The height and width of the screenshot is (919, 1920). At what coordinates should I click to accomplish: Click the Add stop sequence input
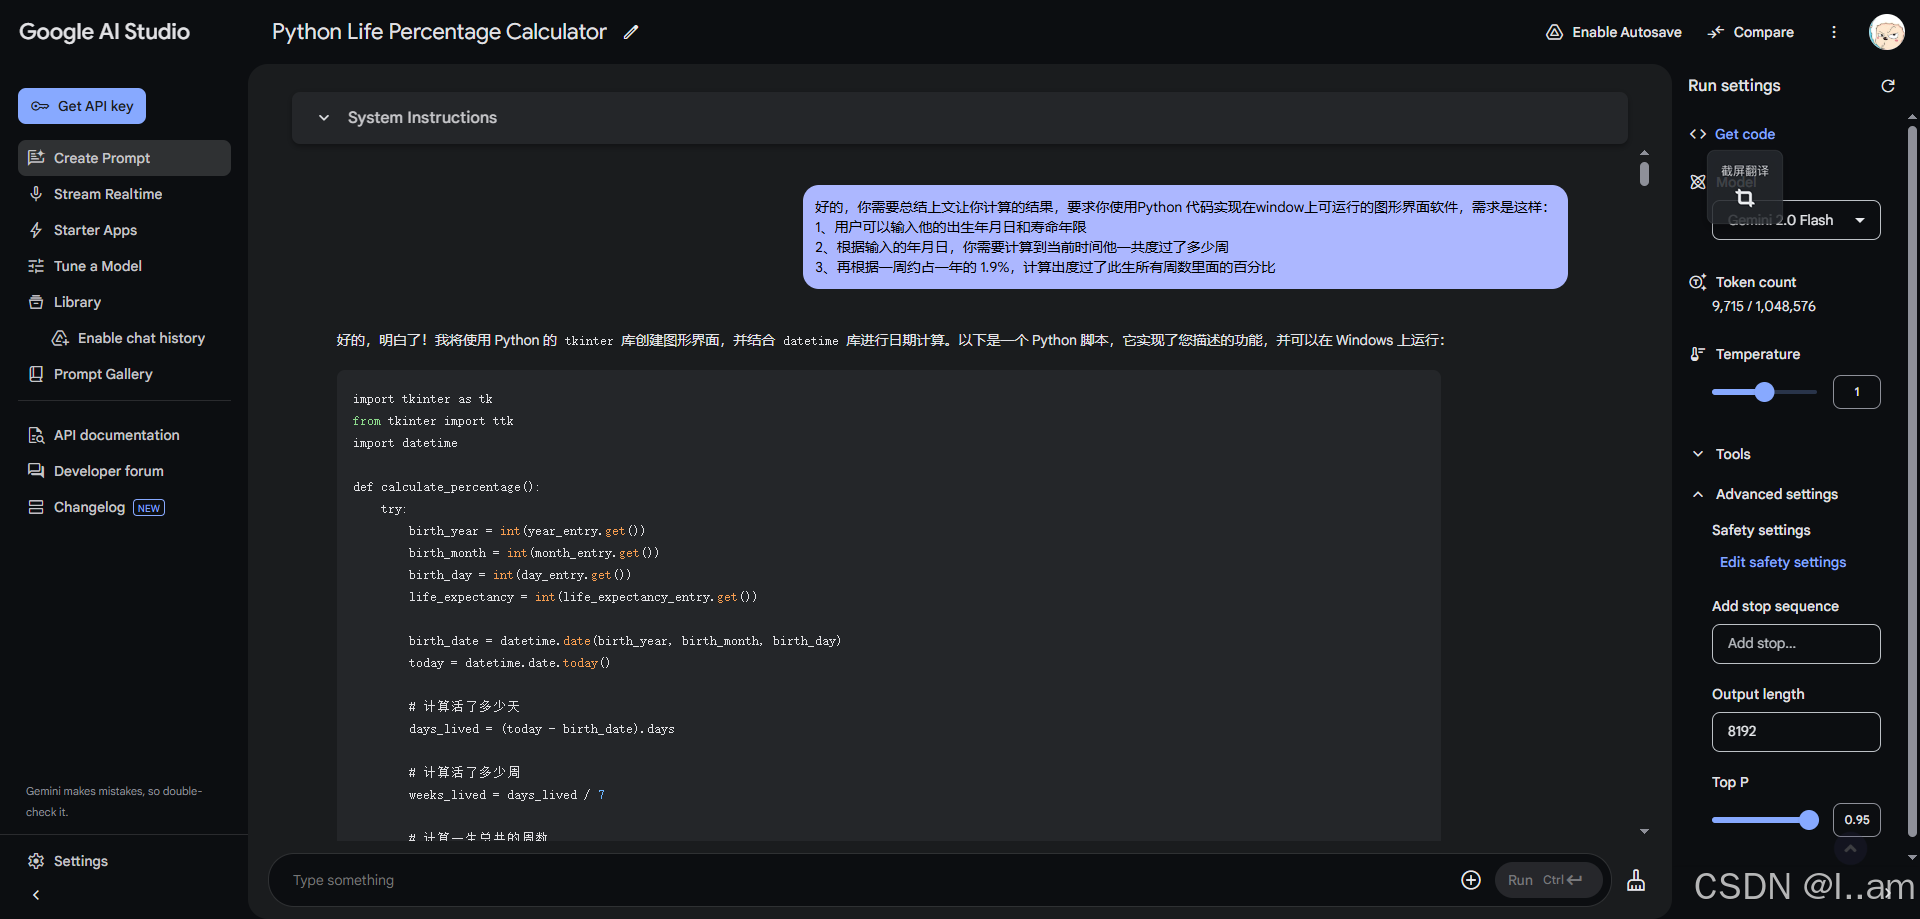click(x=1796, y=644)
